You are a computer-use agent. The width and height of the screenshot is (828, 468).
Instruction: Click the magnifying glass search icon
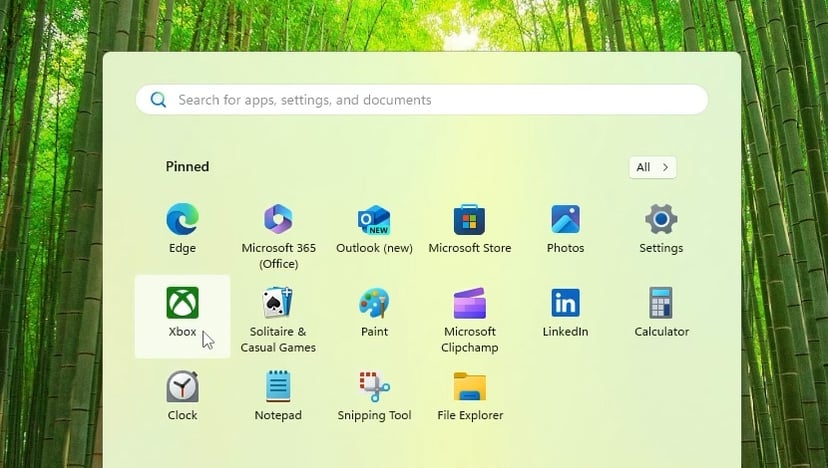pos(158,100)
